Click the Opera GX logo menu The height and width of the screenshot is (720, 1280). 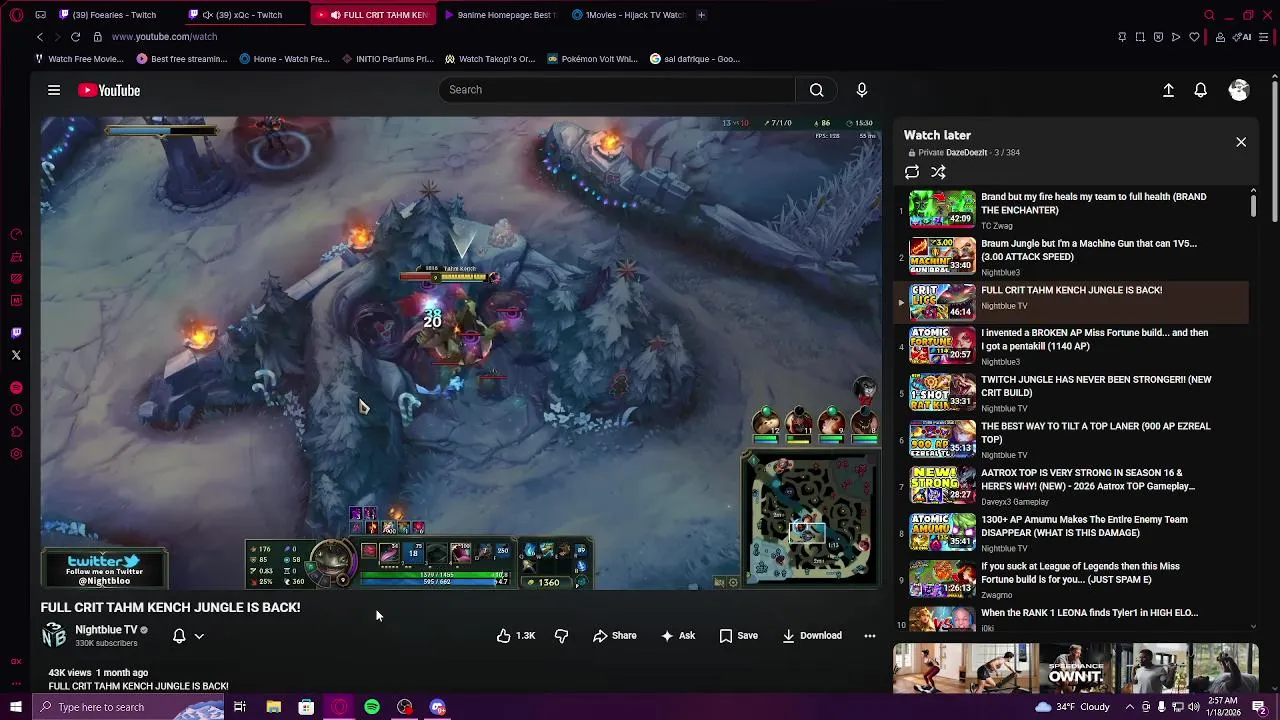click(x=16, y=15)
